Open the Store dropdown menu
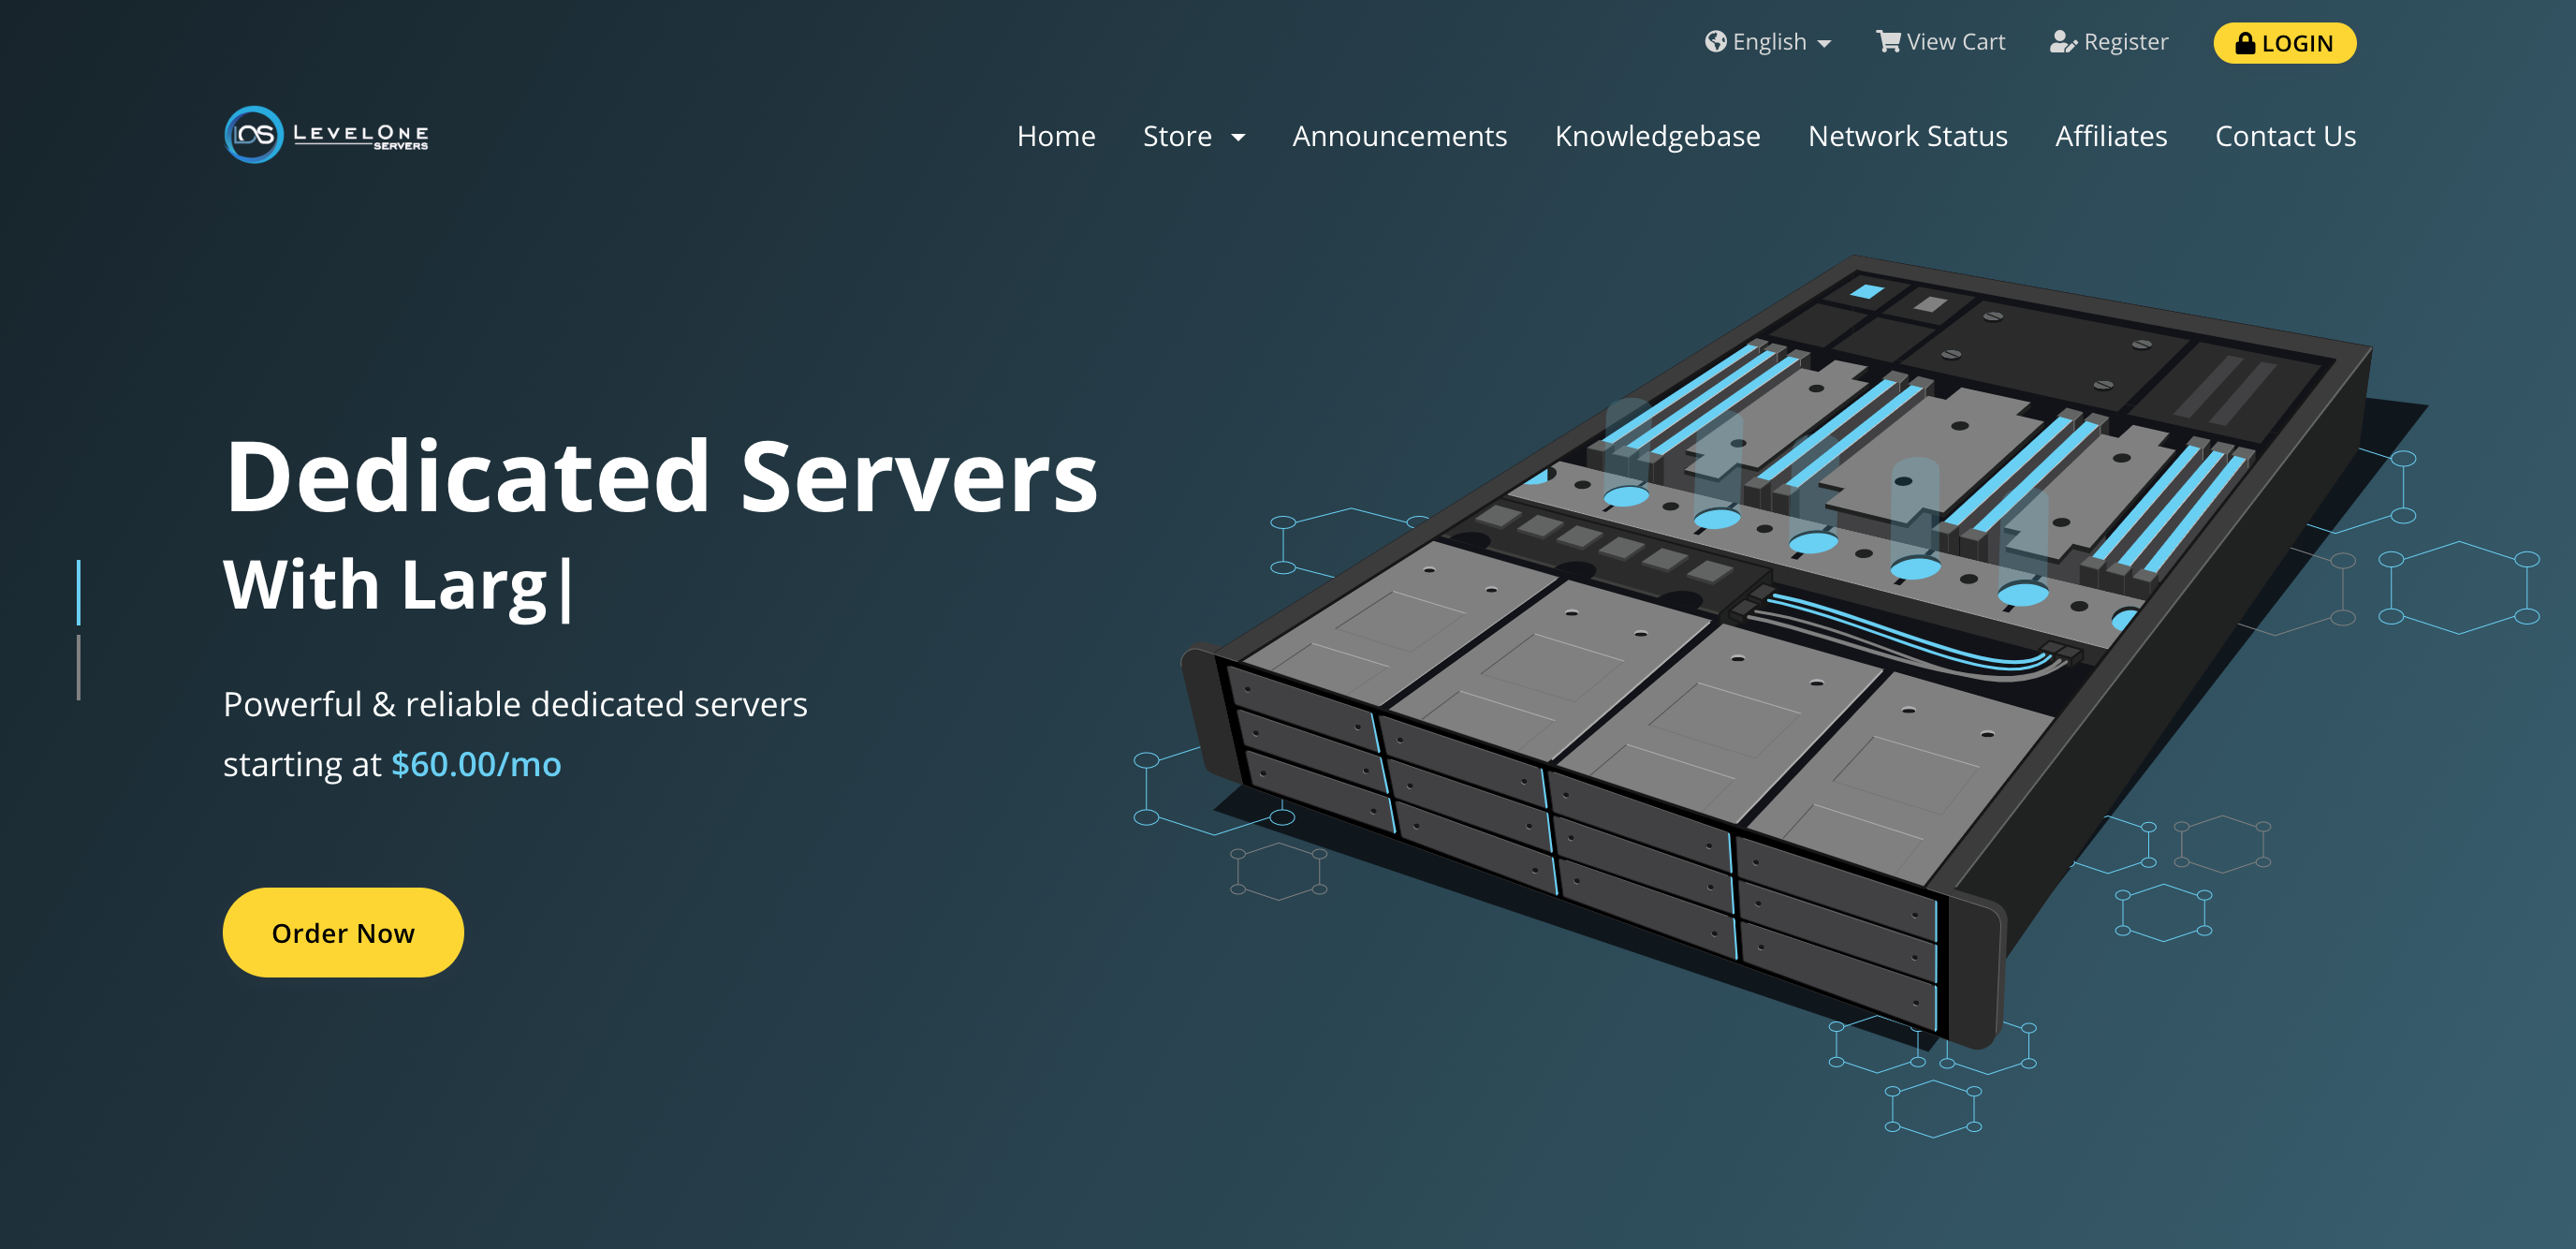The image size is (2576, 1249). click(x=1178, y=136)
